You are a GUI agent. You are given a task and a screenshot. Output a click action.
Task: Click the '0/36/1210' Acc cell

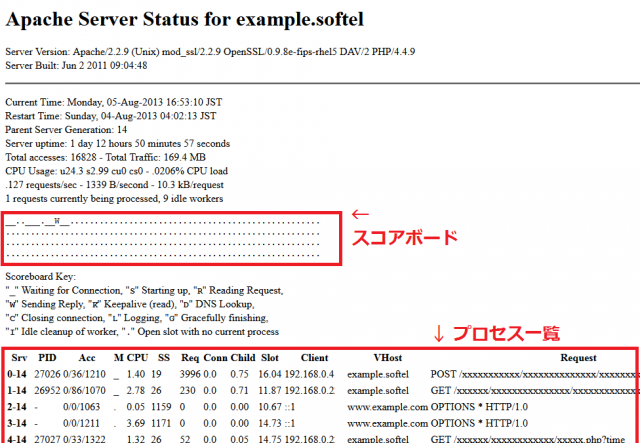pyautogui.click(x=84, y=374)
